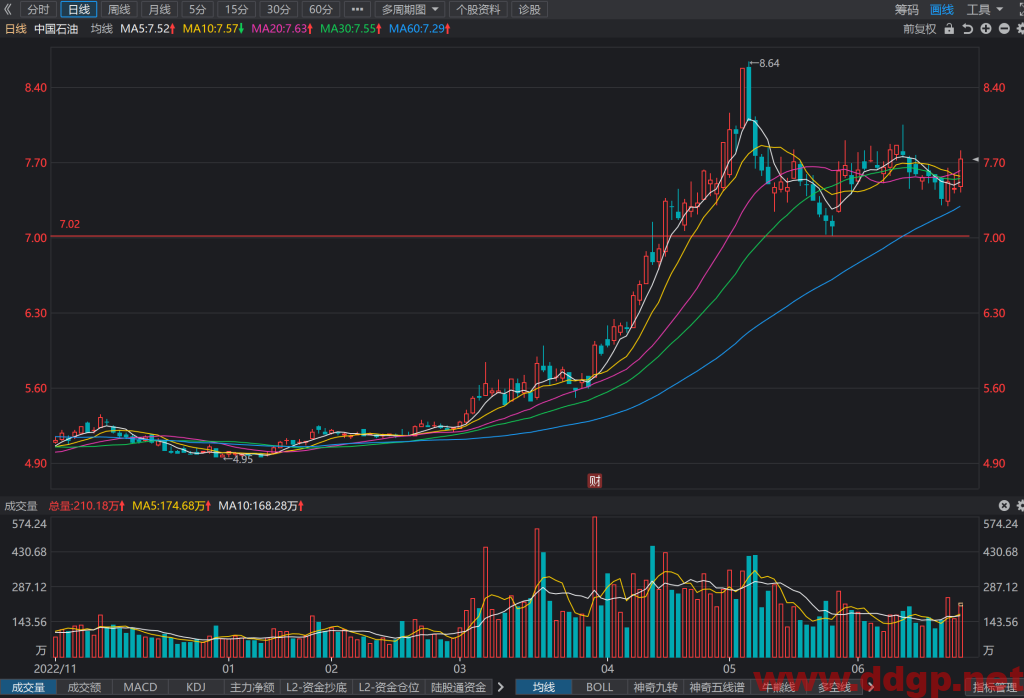Select the 成交额 indicator tab
The image size is (1024, 698).
point(84,687)
